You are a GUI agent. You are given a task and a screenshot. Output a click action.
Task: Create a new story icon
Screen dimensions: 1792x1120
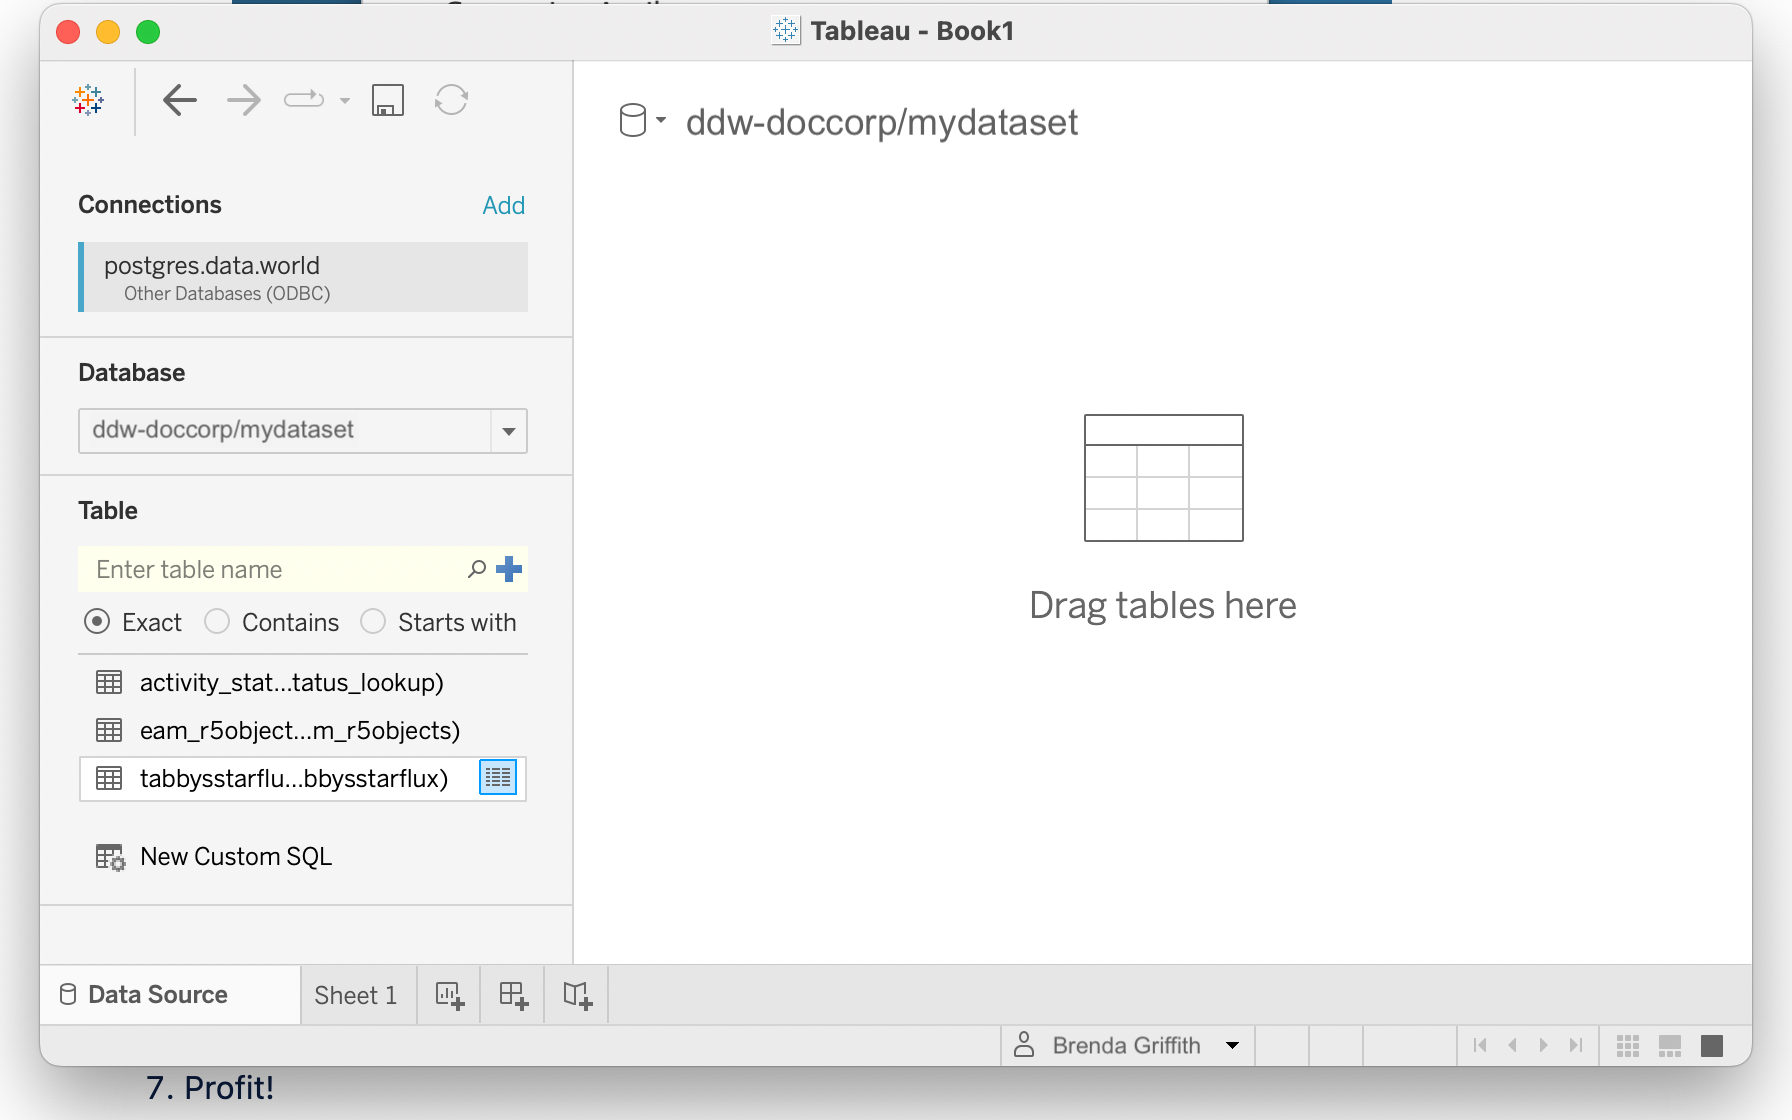[x=577, y=995]
